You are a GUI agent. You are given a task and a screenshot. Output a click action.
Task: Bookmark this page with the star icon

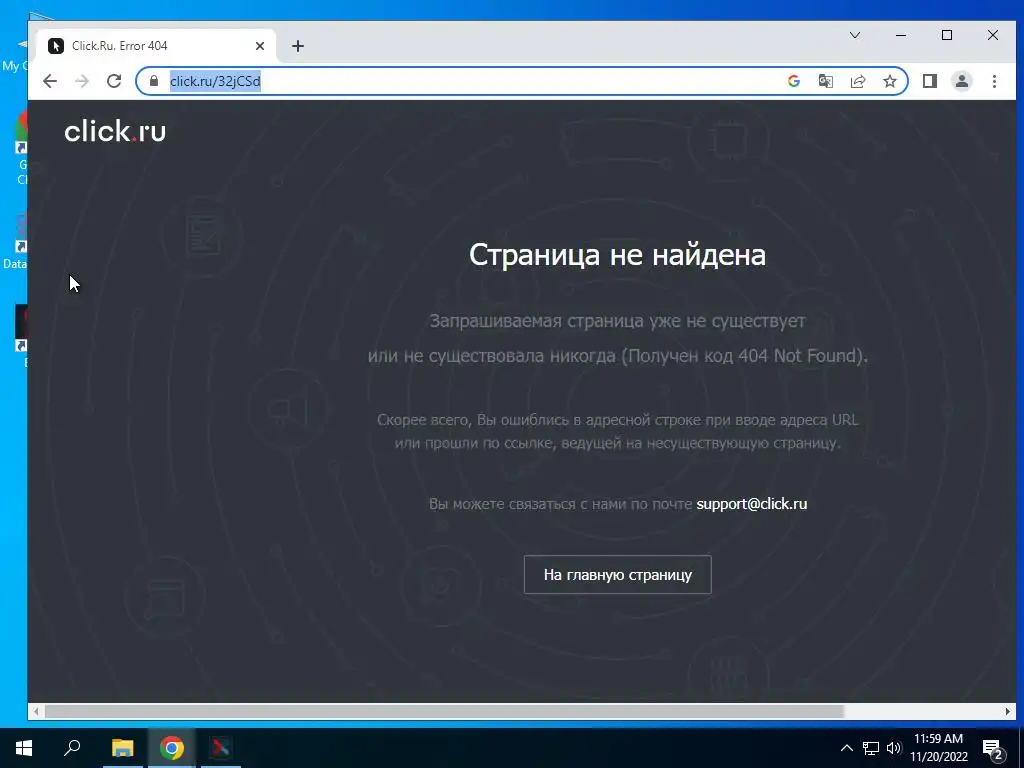(x=889, y=81)
